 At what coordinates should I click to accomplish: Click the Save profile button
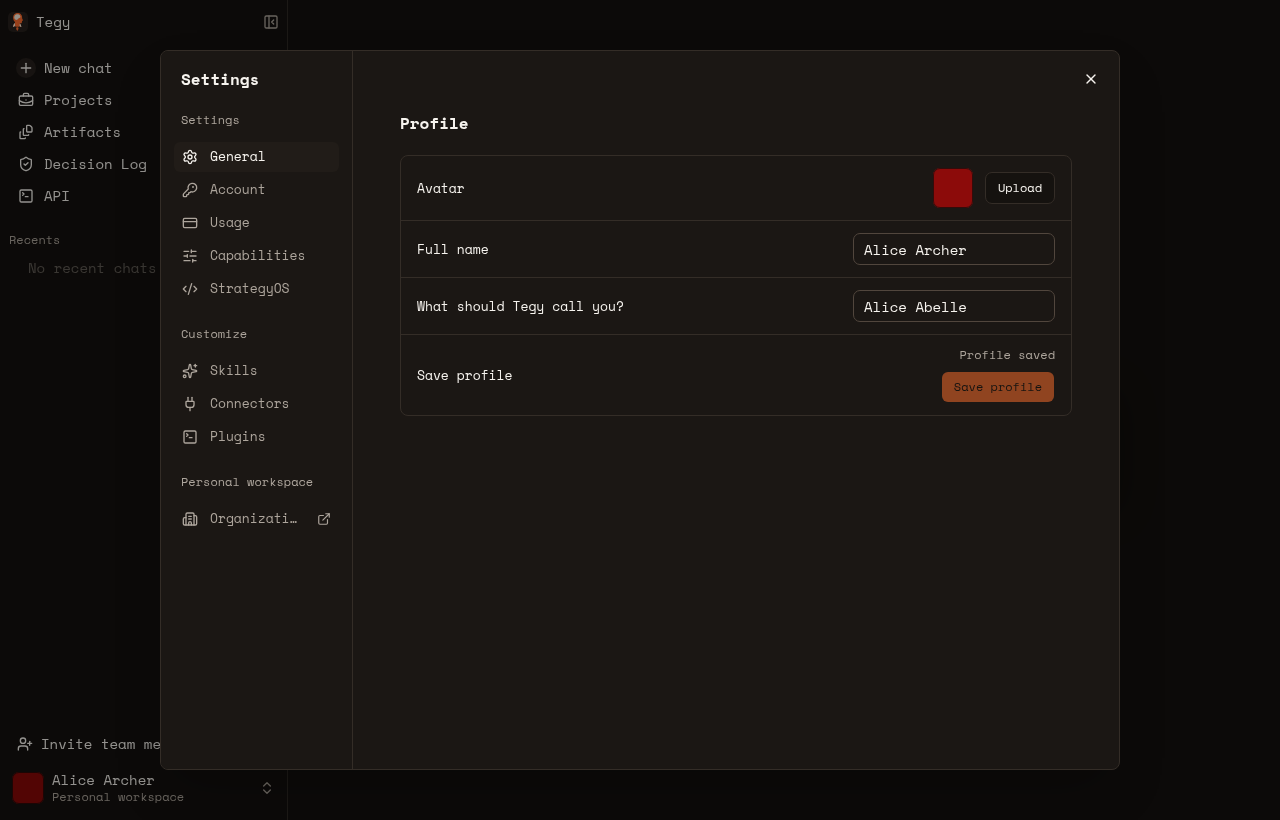(x=998, y=387)
